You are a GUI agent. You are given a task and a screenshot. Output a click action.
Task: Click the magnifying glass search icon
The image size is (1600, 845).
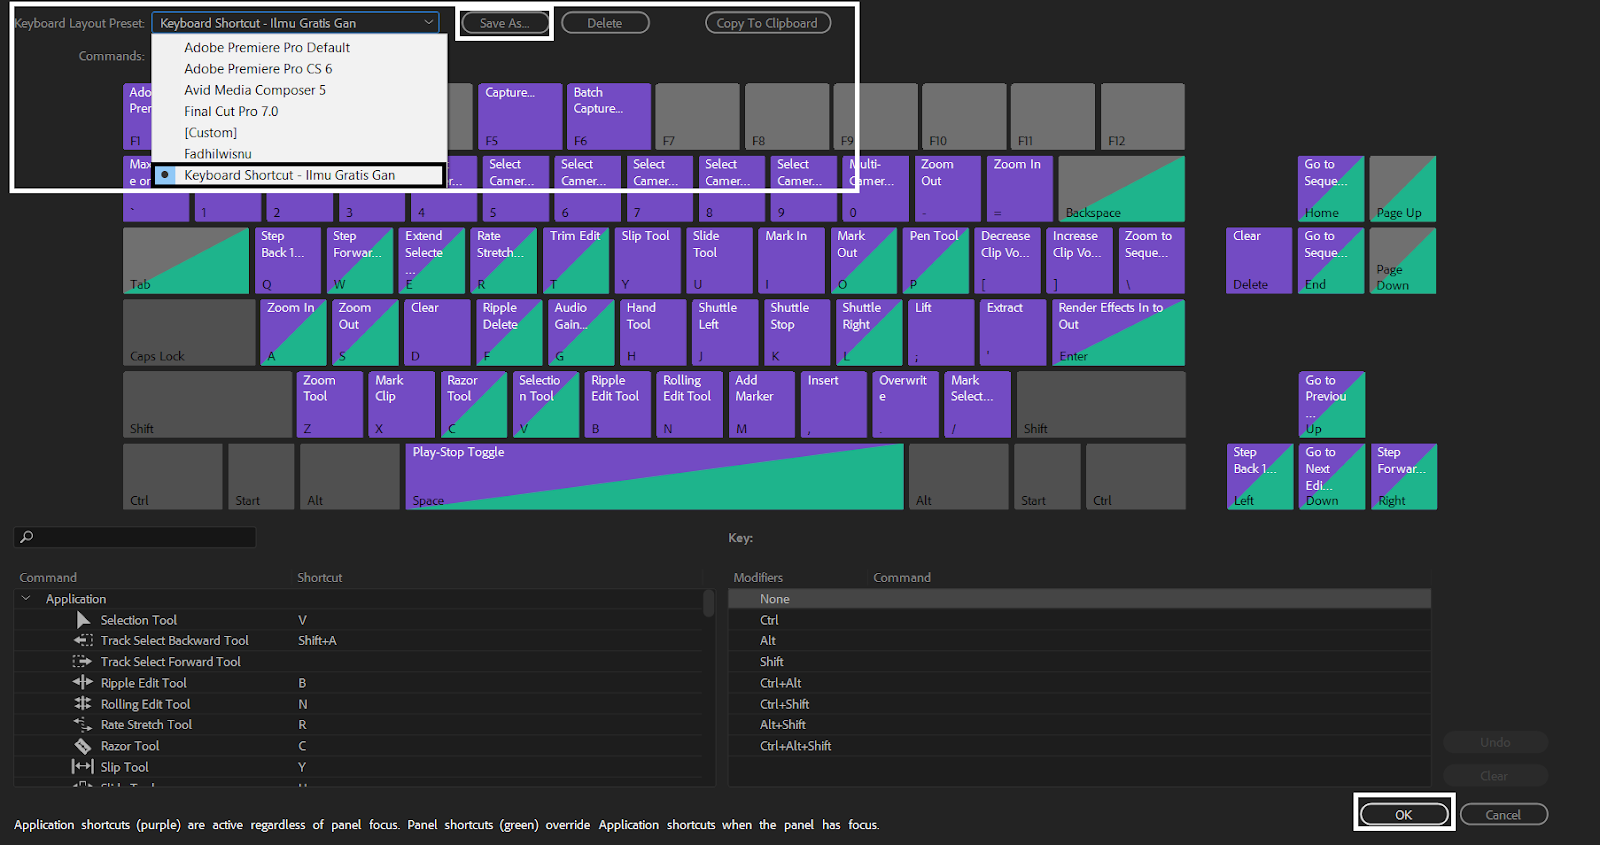point(27,537)
